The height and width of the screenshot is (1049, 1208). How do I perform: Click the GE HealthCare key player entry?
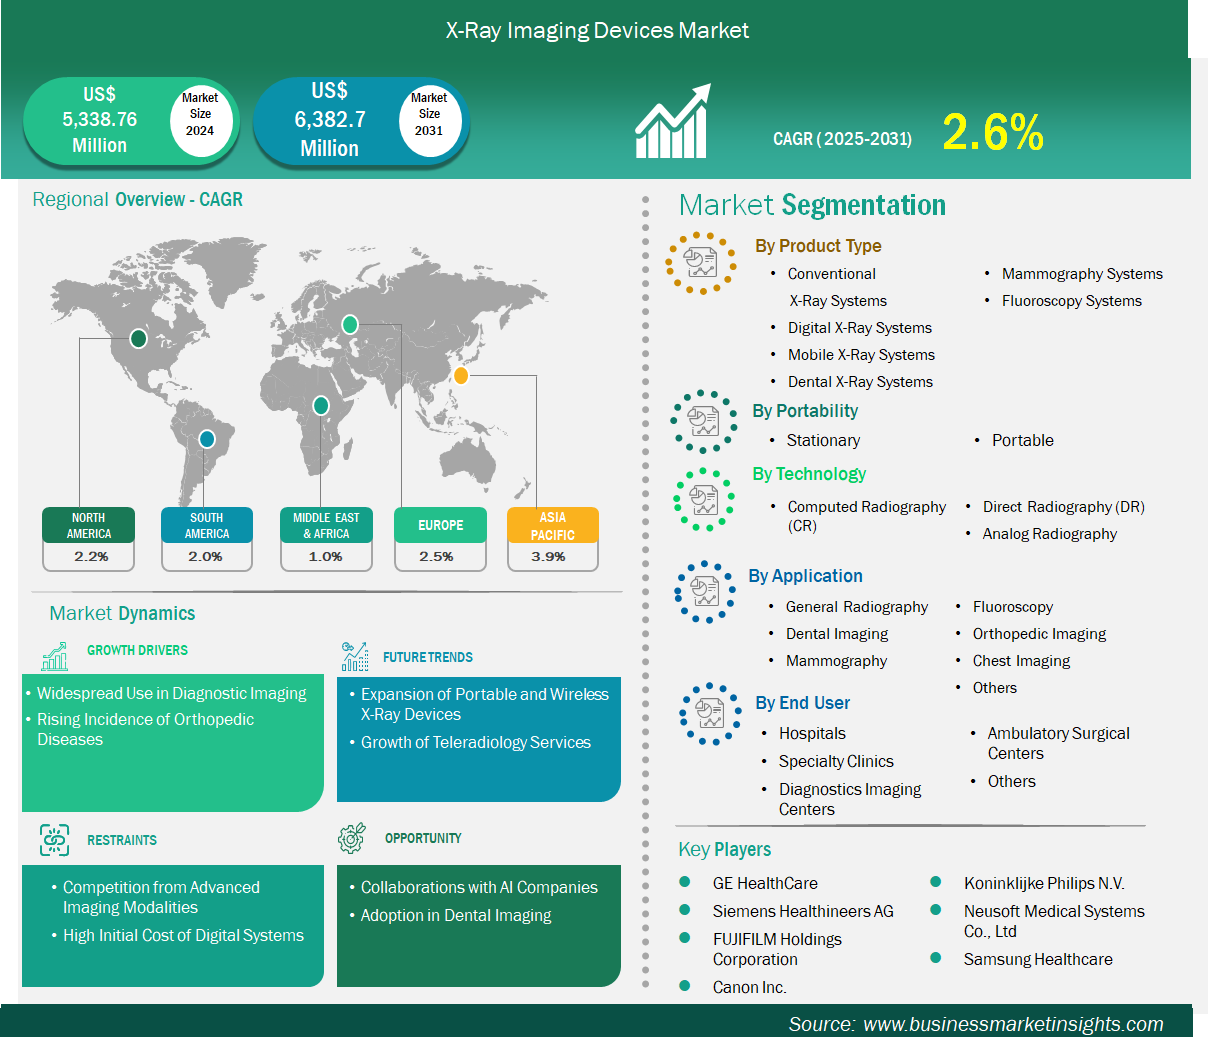pos(764,883)
